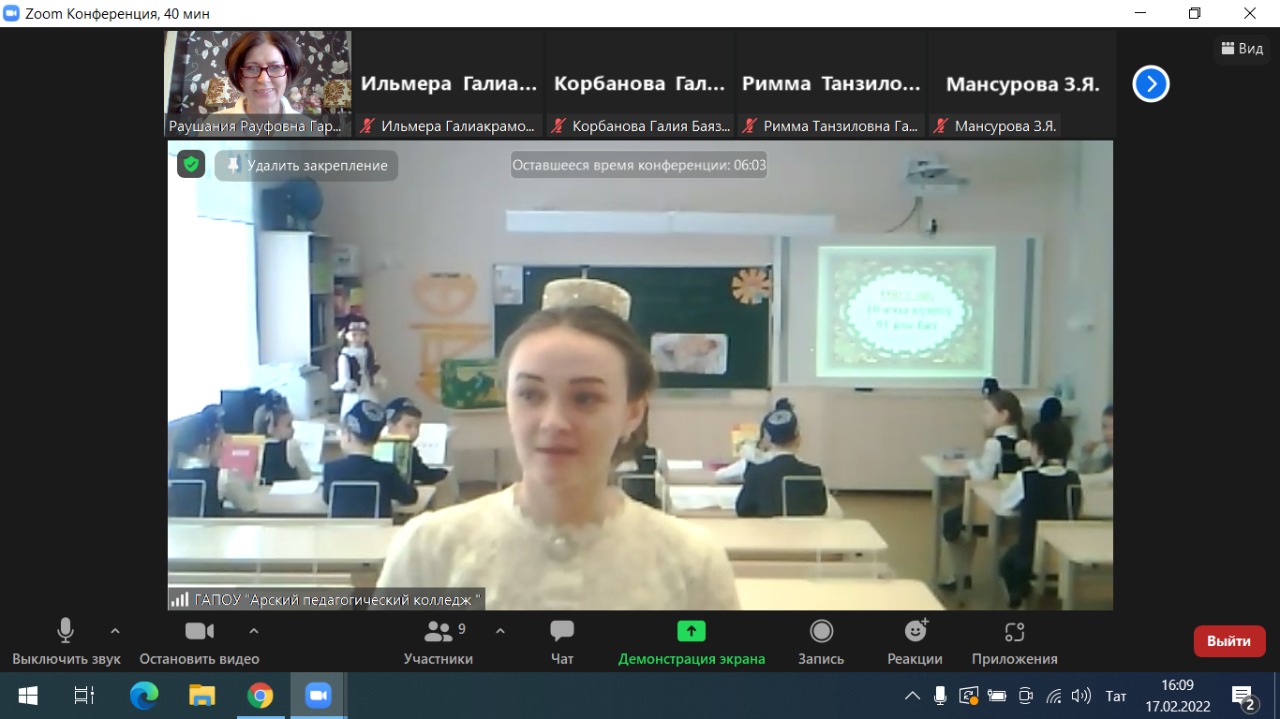Open the Приложения apps panel
This screenshot has height=719, width=1280.
click(1014, 641)
